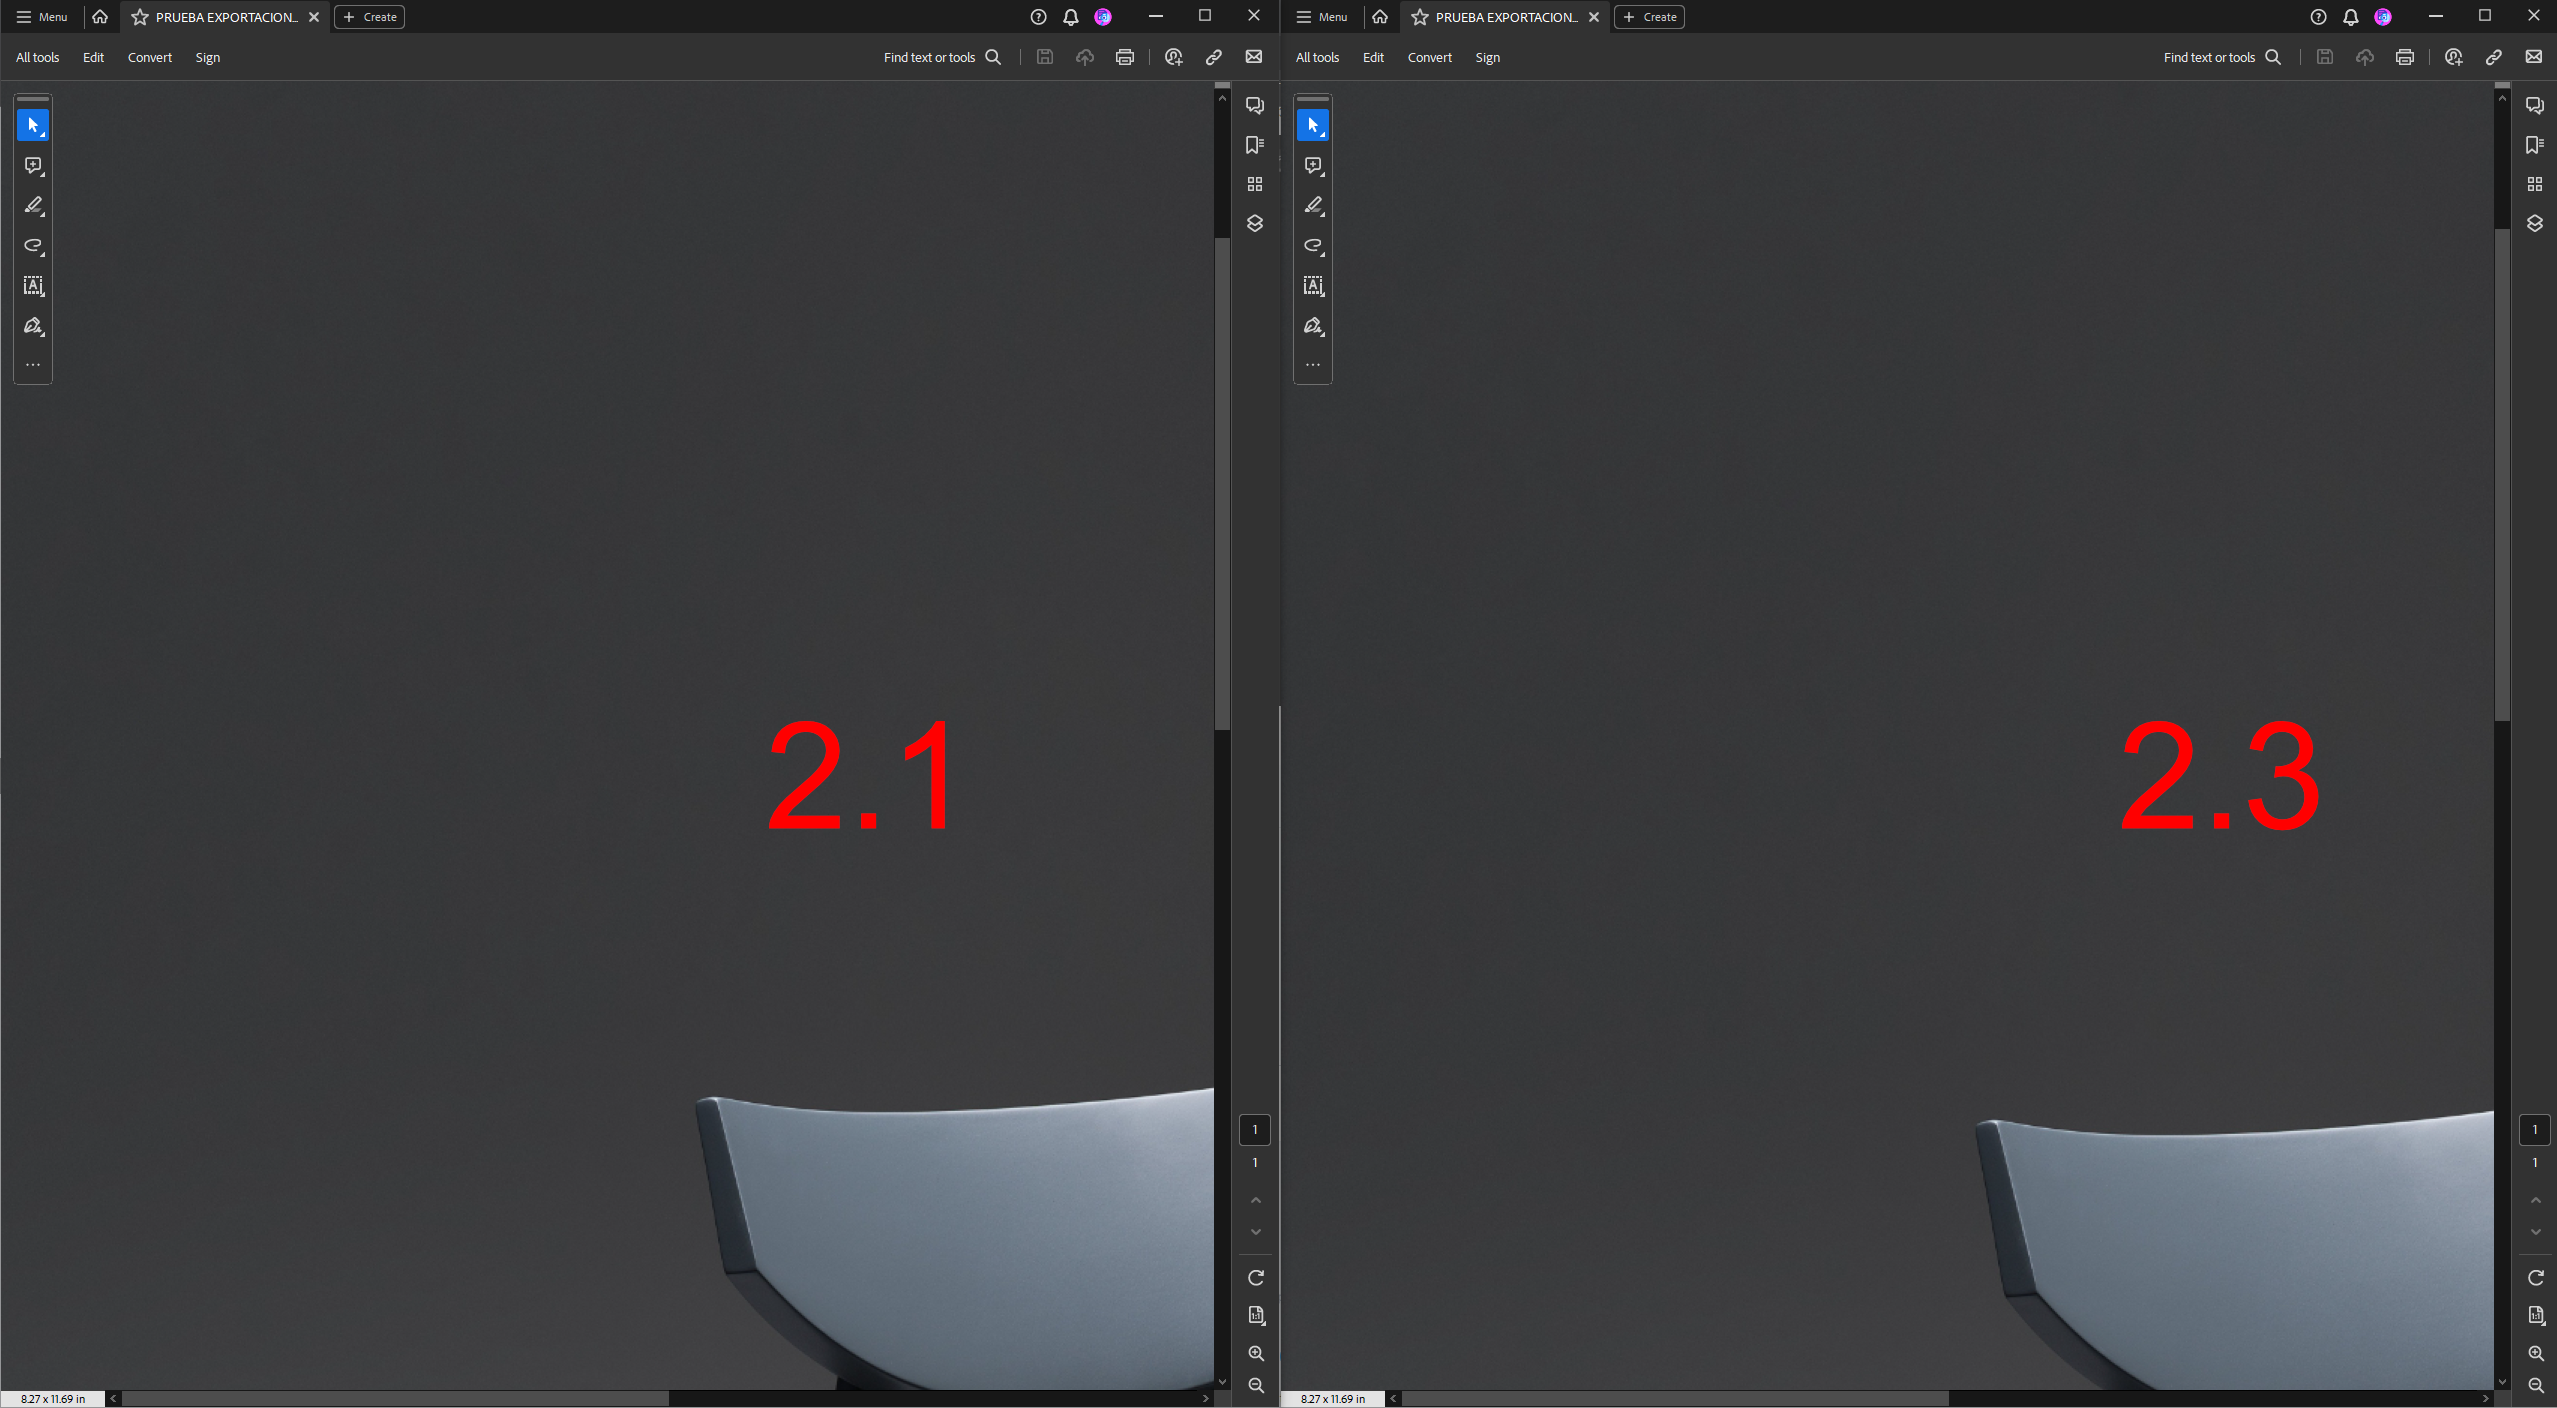Email the document from right window
This screenshot has width=2557, height=1408.
(2534, 57)
